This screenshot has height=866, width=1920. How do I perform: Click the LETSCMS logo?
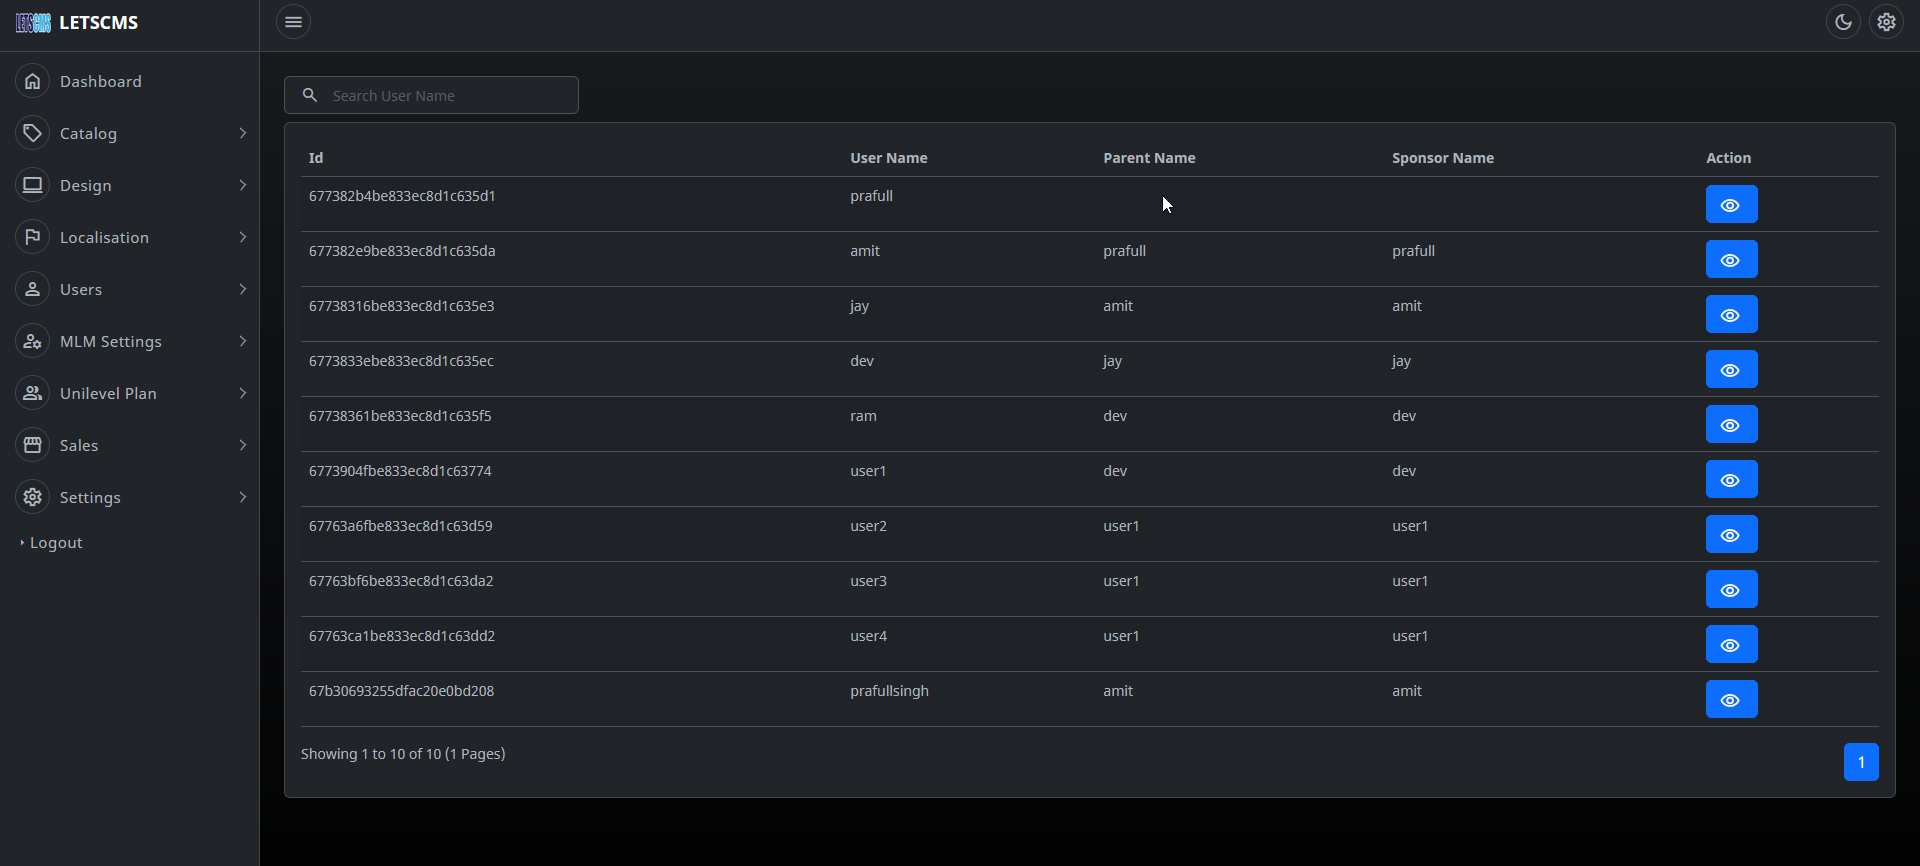[x=78, y=23]
